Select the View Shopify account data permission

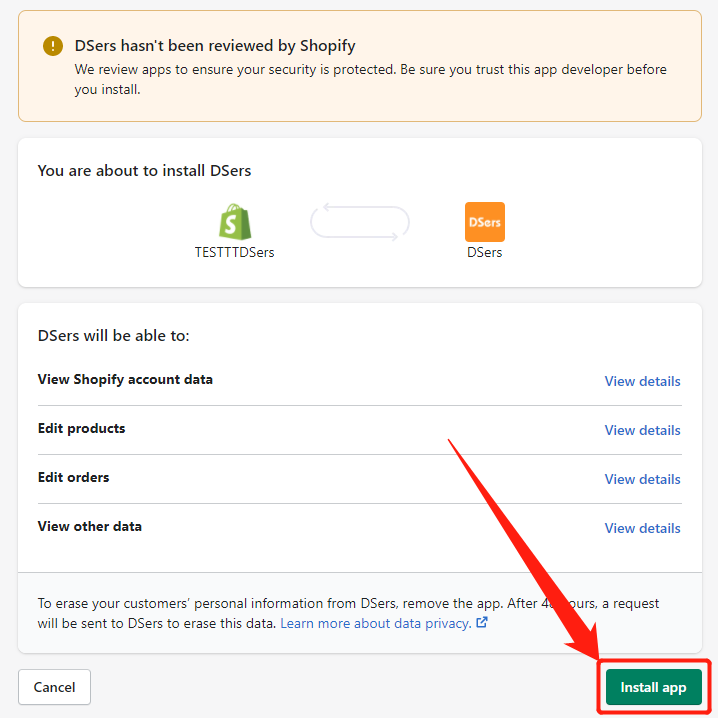click(x=125, y=380)
